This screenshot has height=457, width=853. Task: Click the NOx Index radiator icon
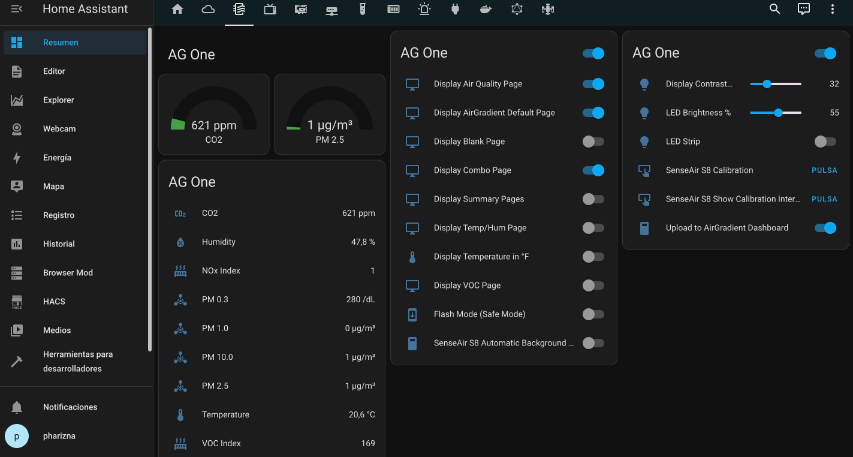point(180,271)
